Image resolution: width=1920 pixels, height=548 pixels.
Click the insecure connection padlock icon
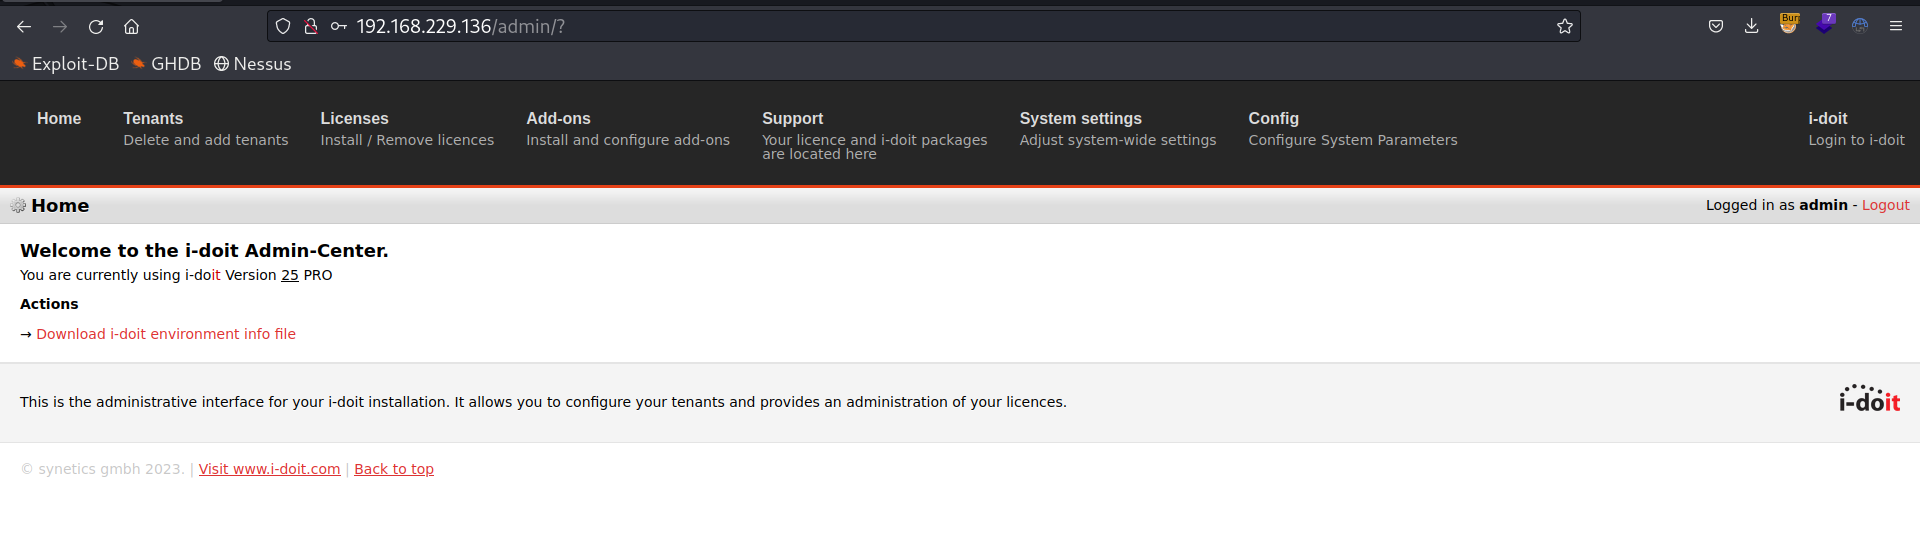click(x=311, y=27)
